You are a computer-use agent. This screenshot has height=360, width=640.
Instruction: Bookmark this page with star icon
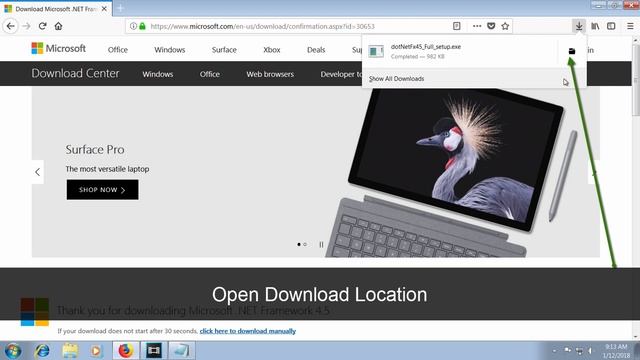505,26
